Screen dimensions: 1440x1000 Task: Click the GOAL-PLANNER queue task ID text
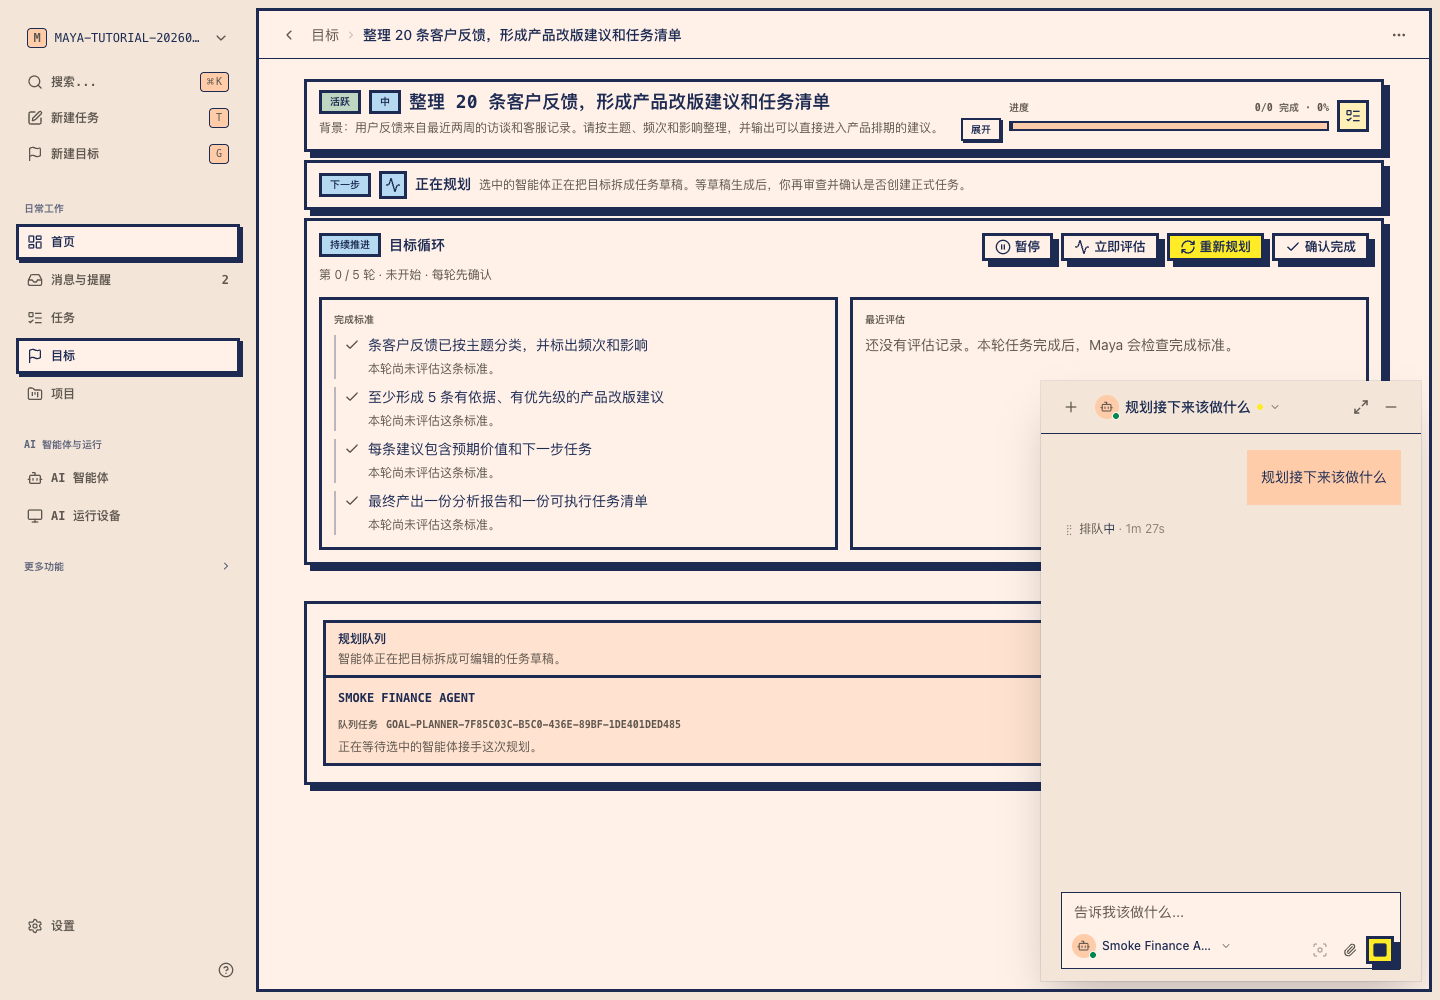point(533,724)
